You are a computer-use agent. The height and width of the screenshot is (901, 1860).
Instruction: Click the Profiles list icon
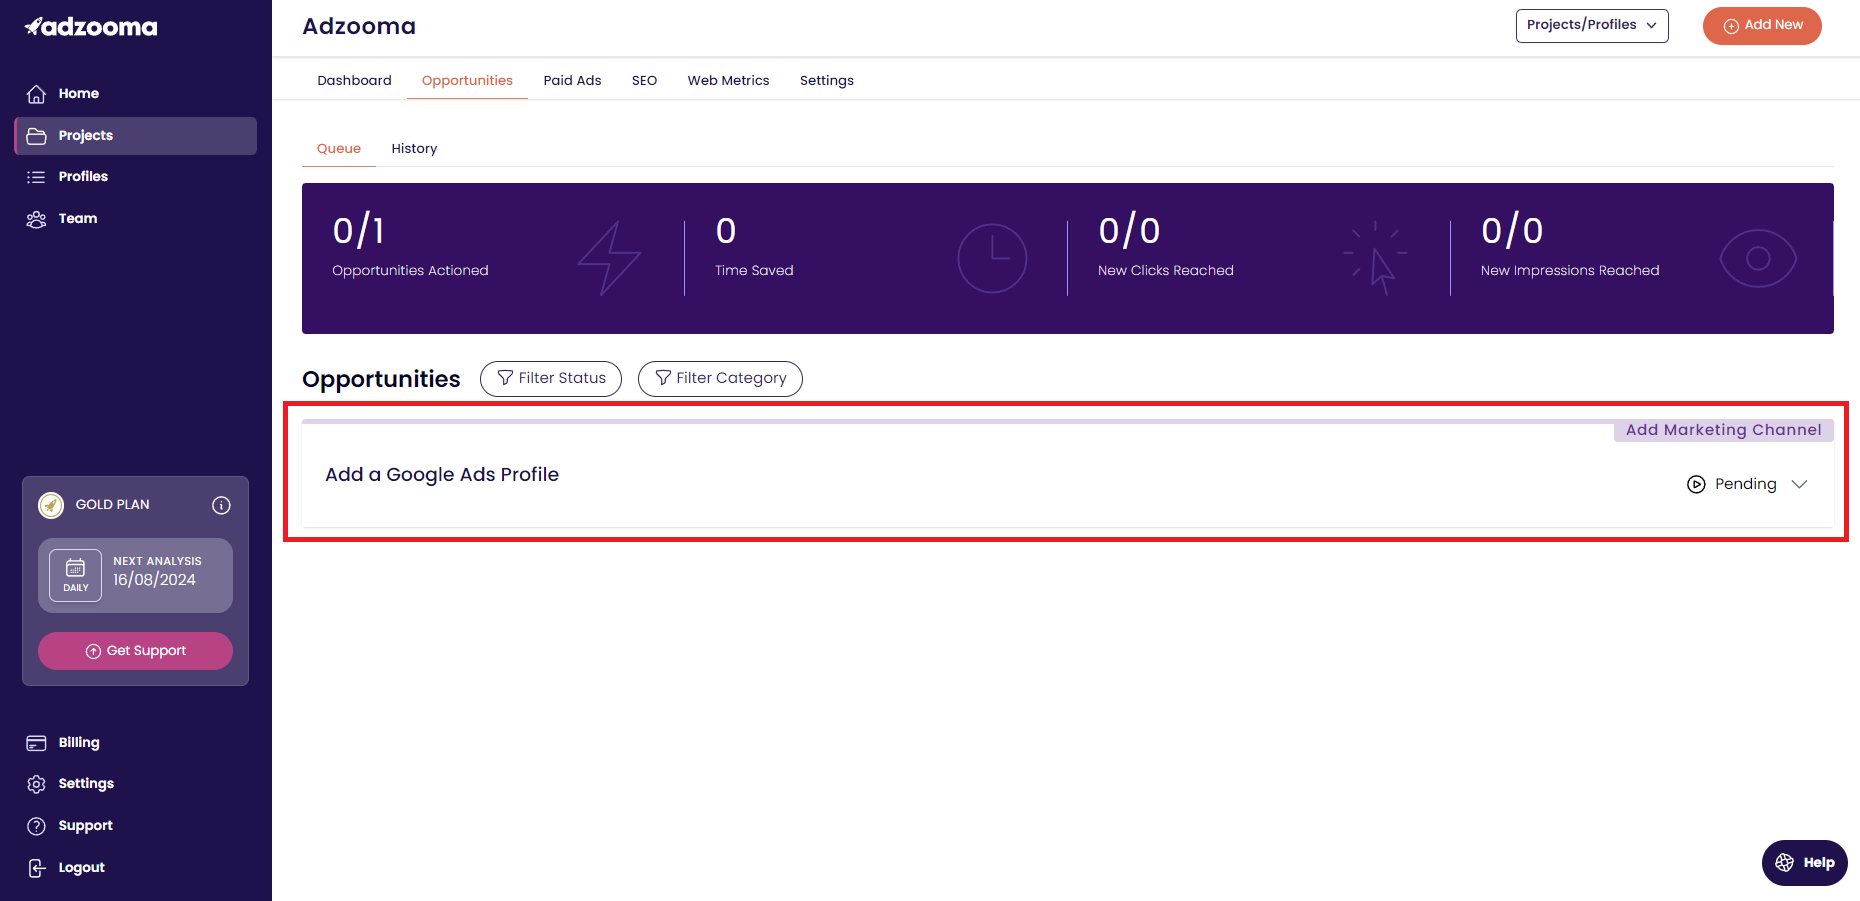tap(36, 177)
